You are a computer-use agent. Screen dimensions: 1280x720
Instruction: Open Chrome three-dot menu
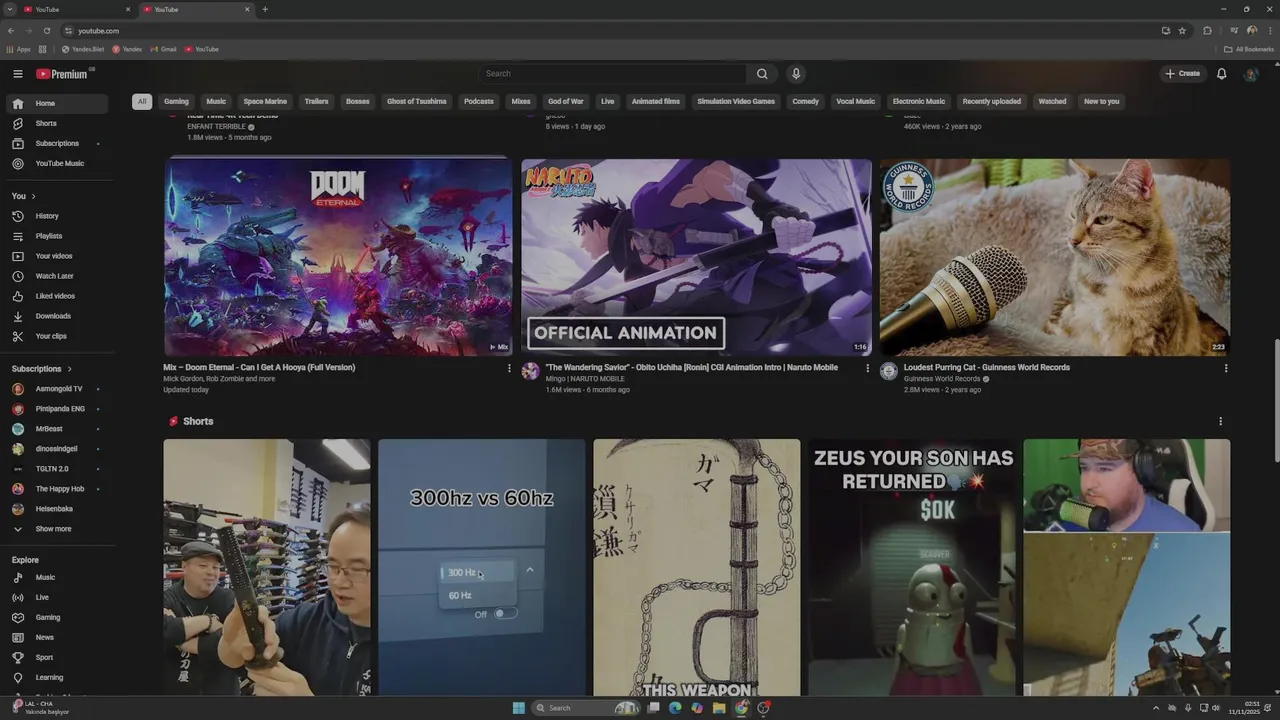[x=1268, y=31]
